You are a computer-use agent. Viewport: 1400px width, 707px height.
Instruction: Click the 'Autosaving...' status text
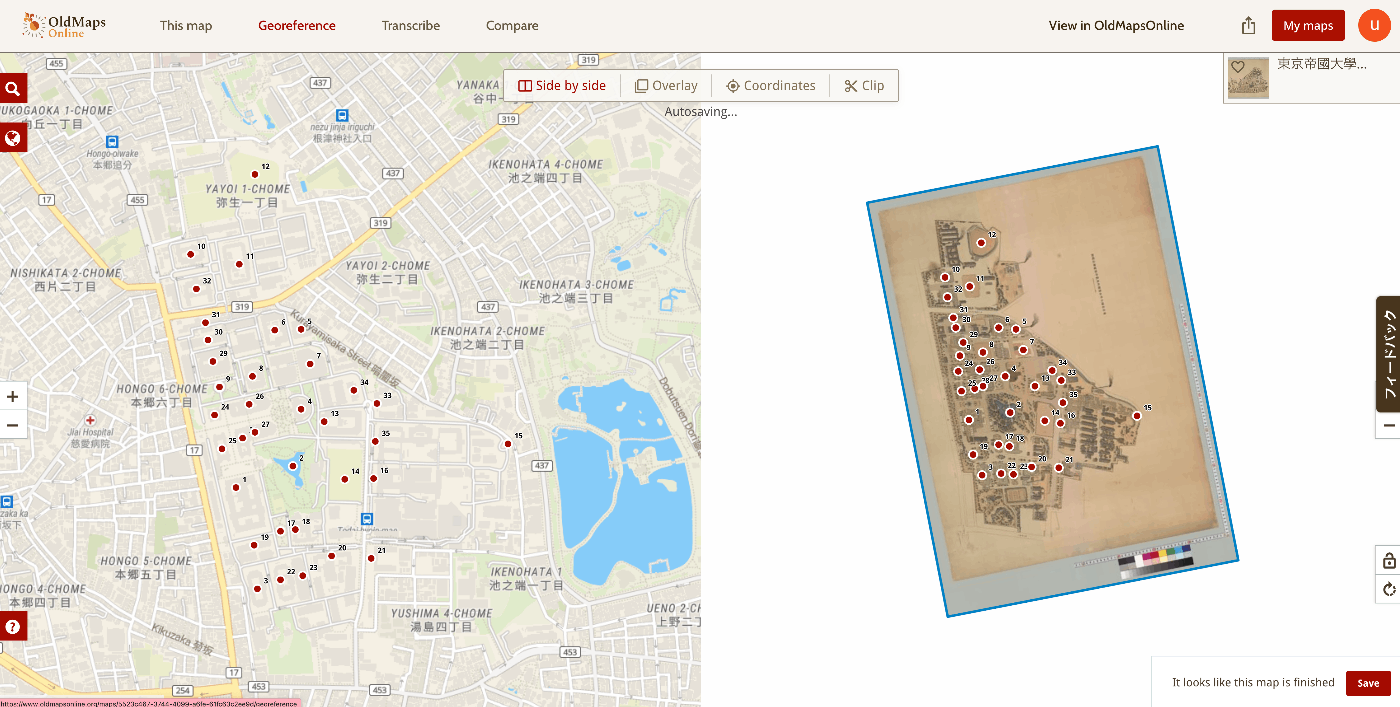(701, 112)
